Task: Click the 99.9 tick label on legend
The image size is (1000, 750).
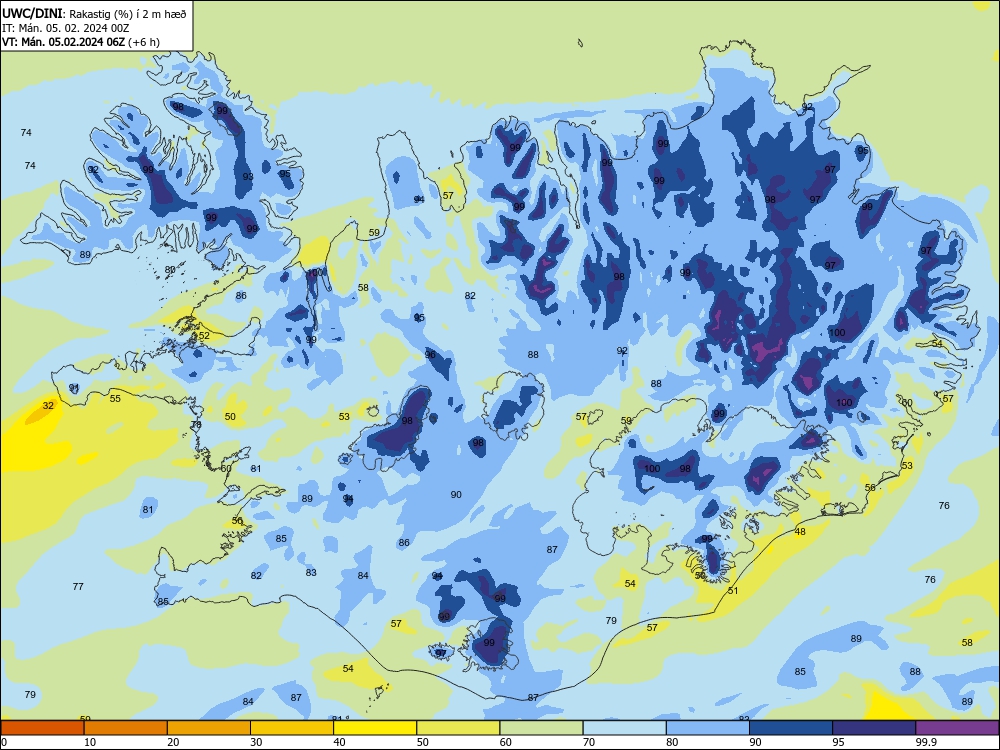Action: click(926, 742)
